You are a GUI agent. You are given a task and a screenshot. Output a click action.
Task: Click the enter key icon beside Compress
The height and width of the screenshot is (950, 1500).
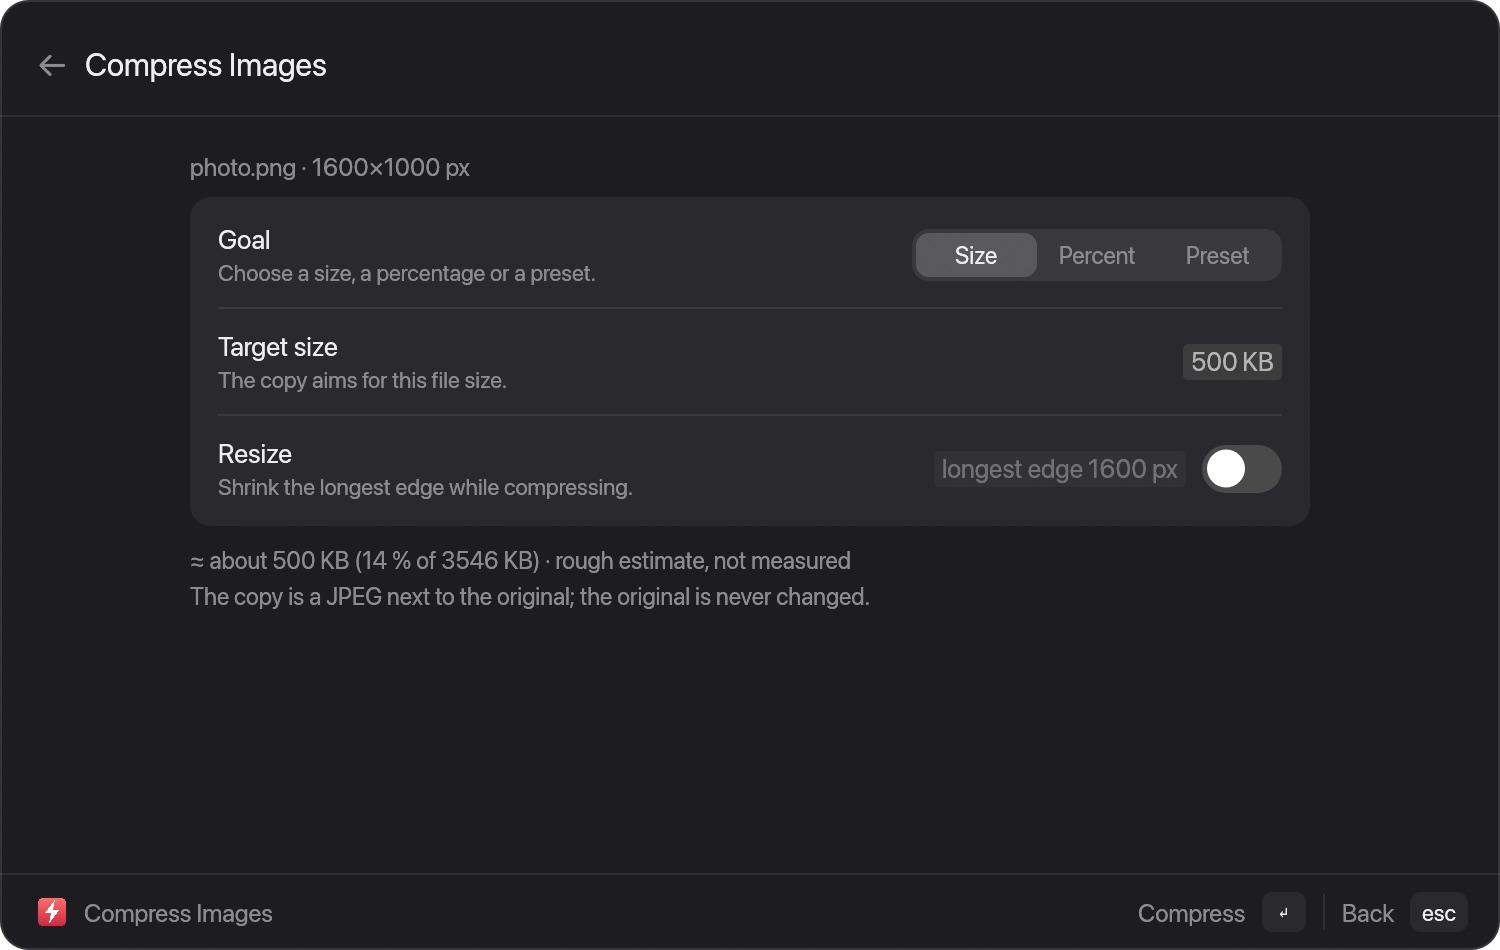click(x=1284, y=912)
